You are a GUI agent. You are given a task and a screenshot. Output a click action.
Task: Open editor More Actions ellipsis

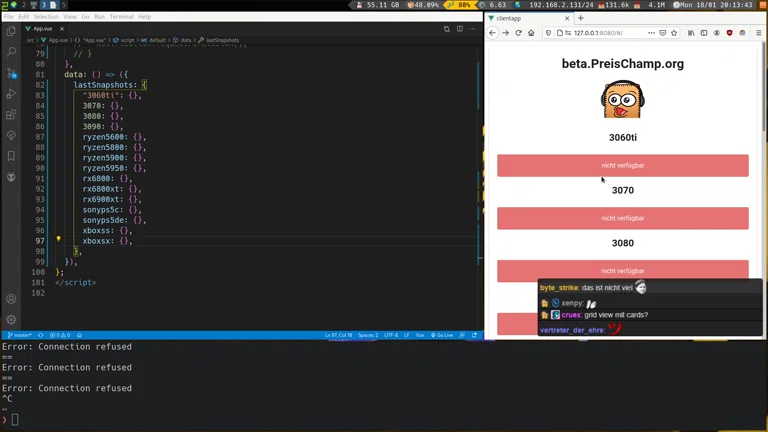coord(472,29)
